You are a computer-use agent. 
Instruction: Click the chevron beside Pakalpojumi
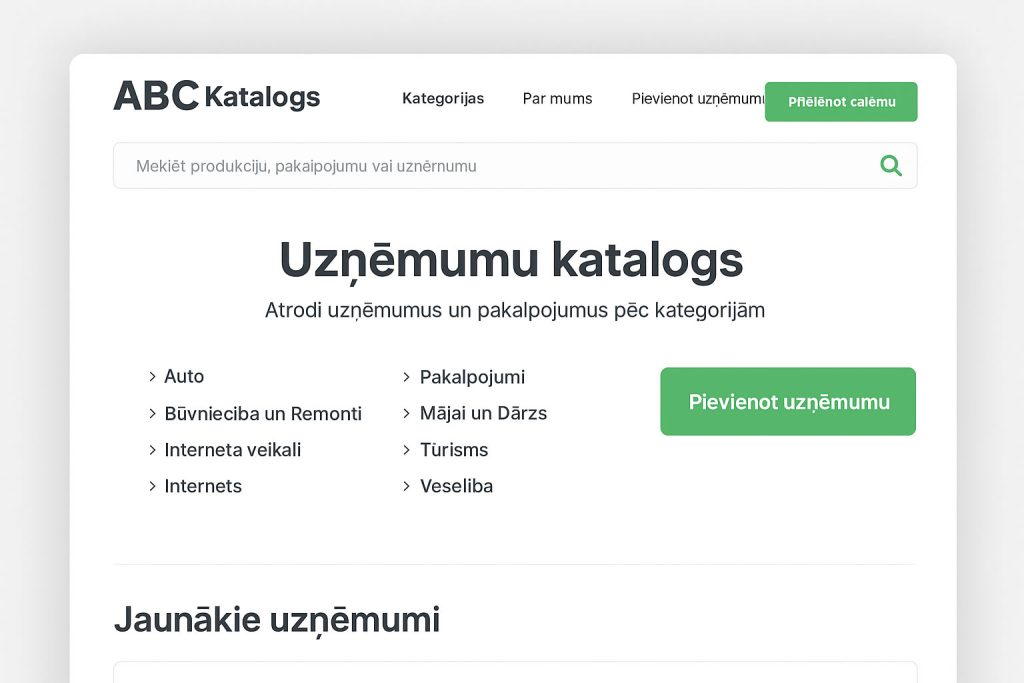[407, 377]
